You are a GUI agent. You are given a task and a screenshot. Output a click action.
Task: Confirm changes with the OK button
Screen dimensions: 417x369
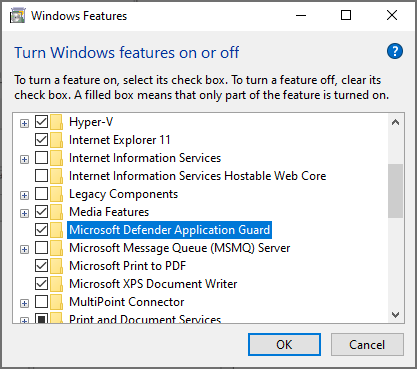point(284,345)
